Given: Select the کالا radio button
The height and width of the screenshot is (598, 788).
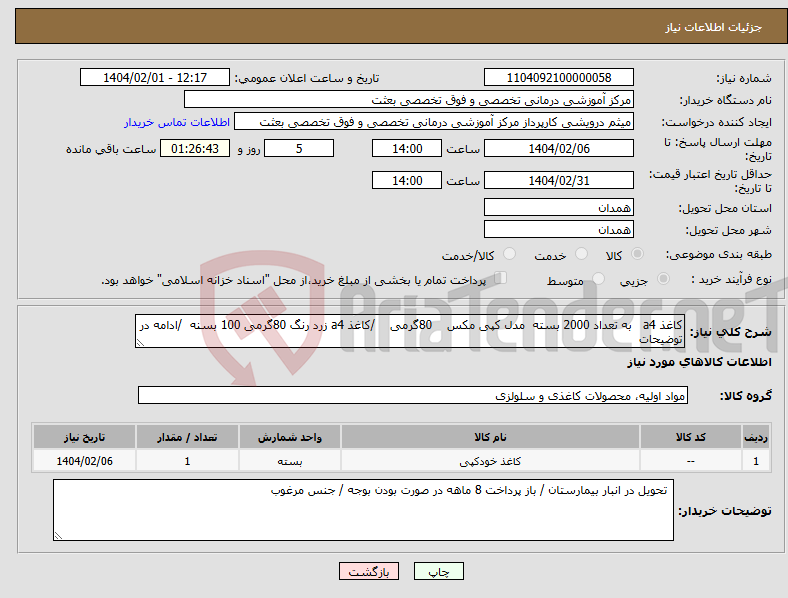Looking at the screenshot, I should (637, 254).
